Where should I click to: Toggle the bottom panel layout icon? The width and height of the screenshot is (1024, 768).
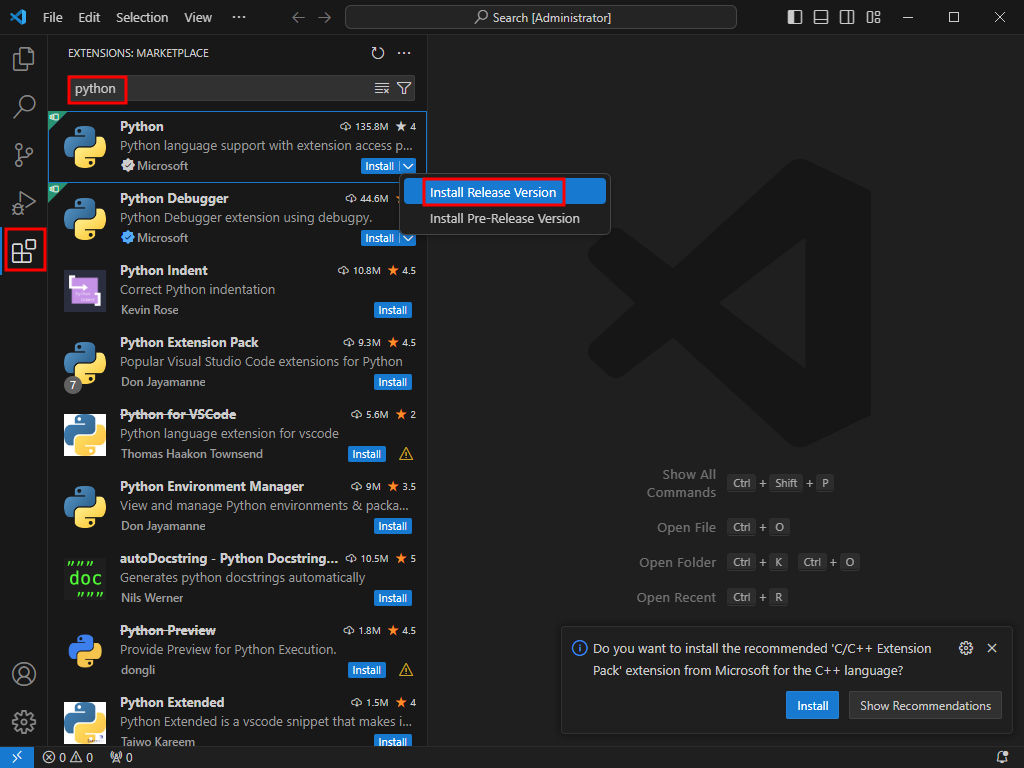click(x=821, y=18)
